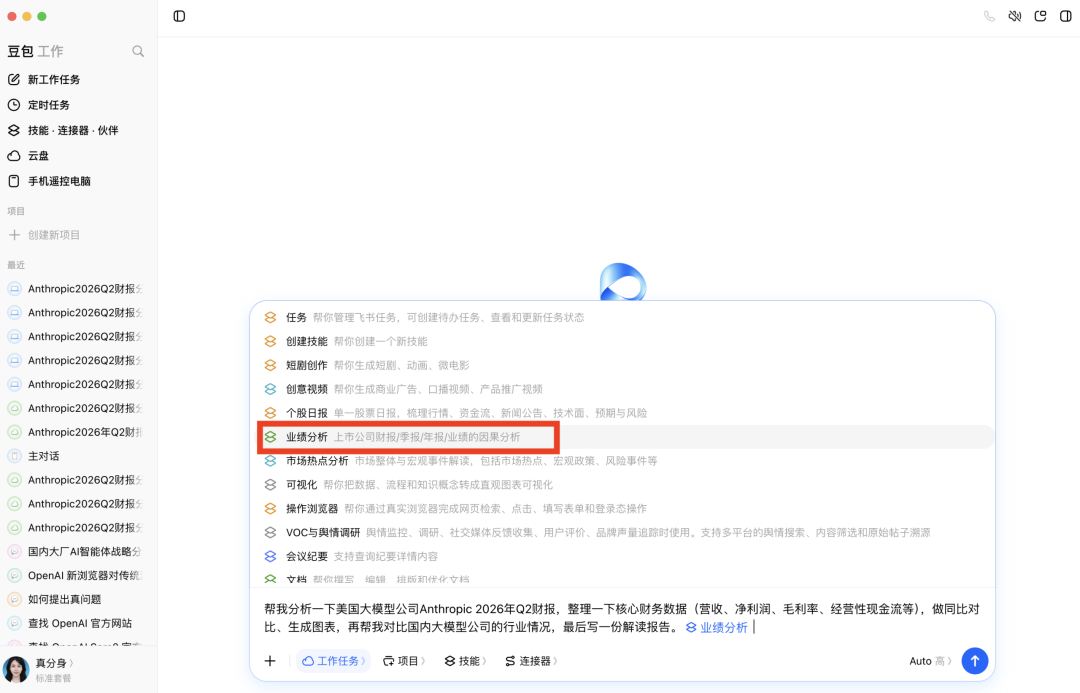The image size is (1080, 693).
Task: Send the message with blue arrow button
Action: tap(975, 661)
